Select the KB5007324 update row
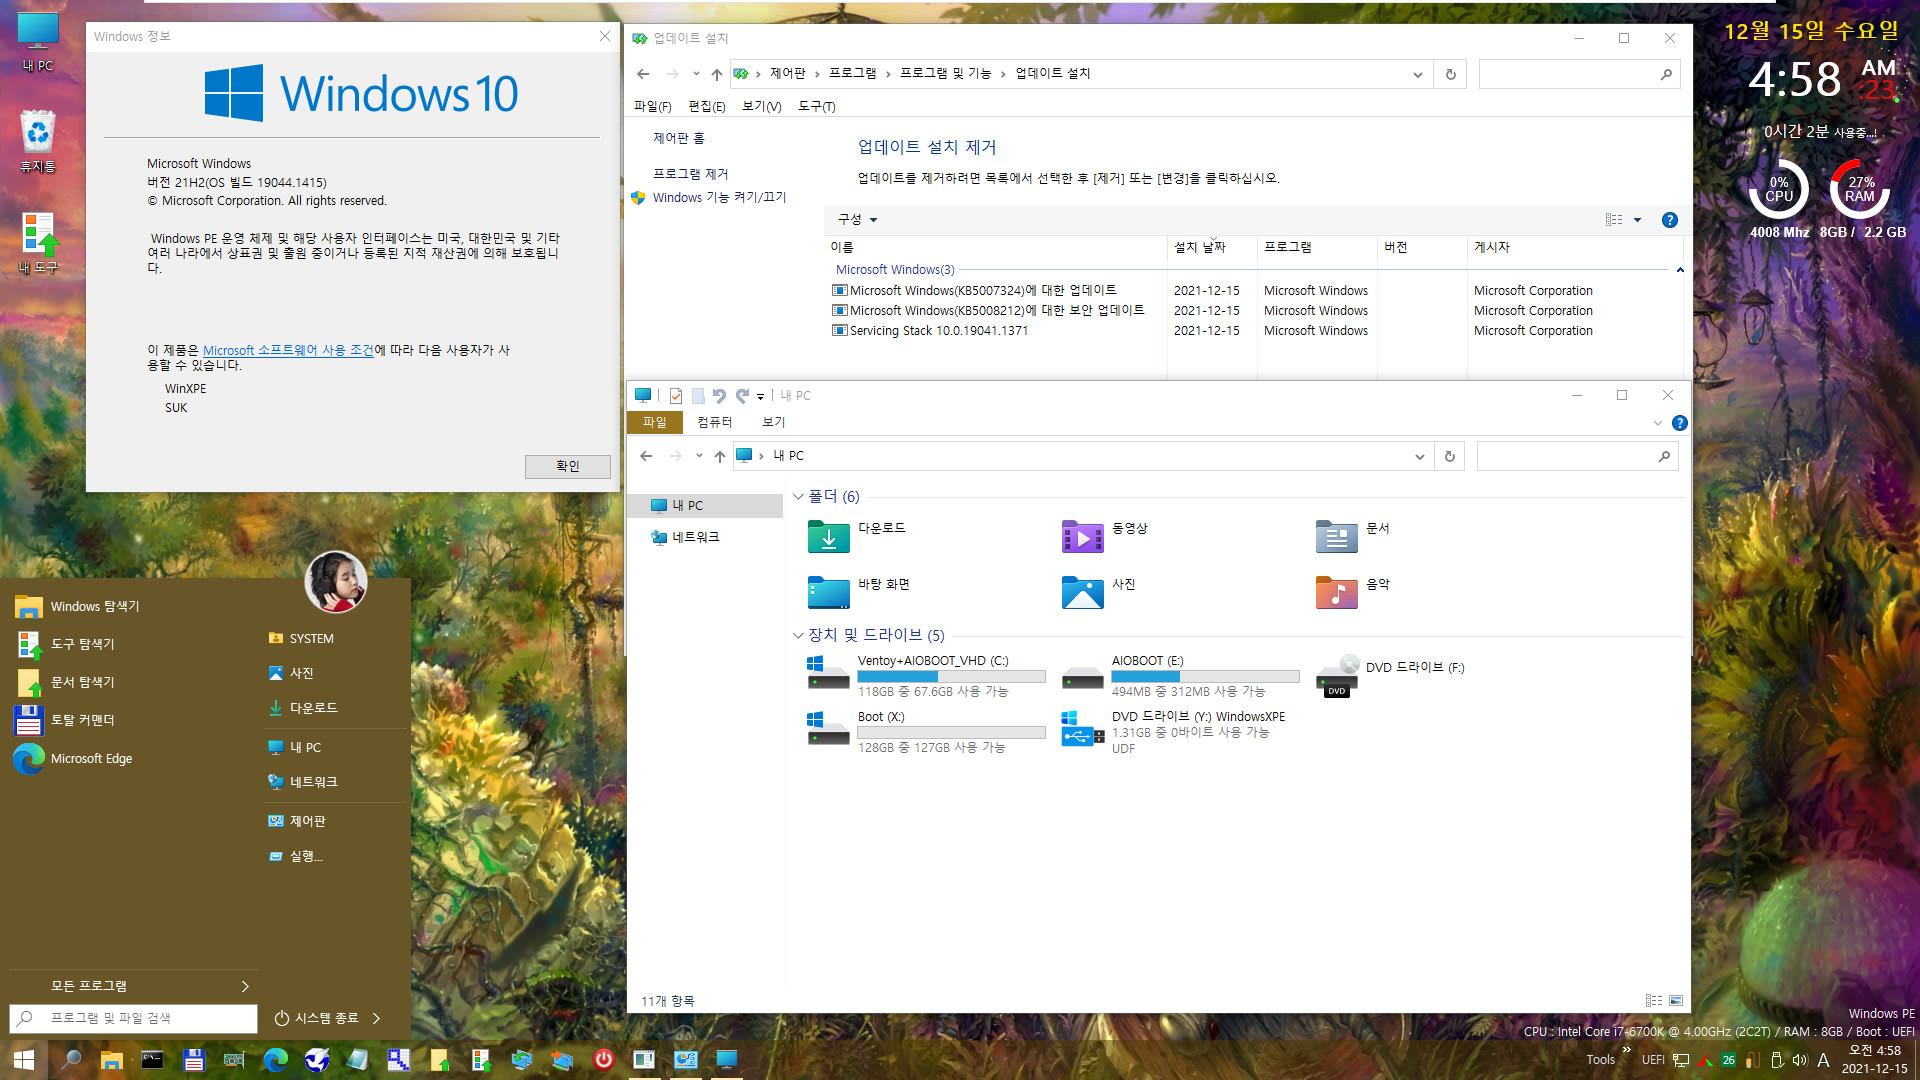1920x1080 pixels. pyautogui.click(x=1212, y=291)
